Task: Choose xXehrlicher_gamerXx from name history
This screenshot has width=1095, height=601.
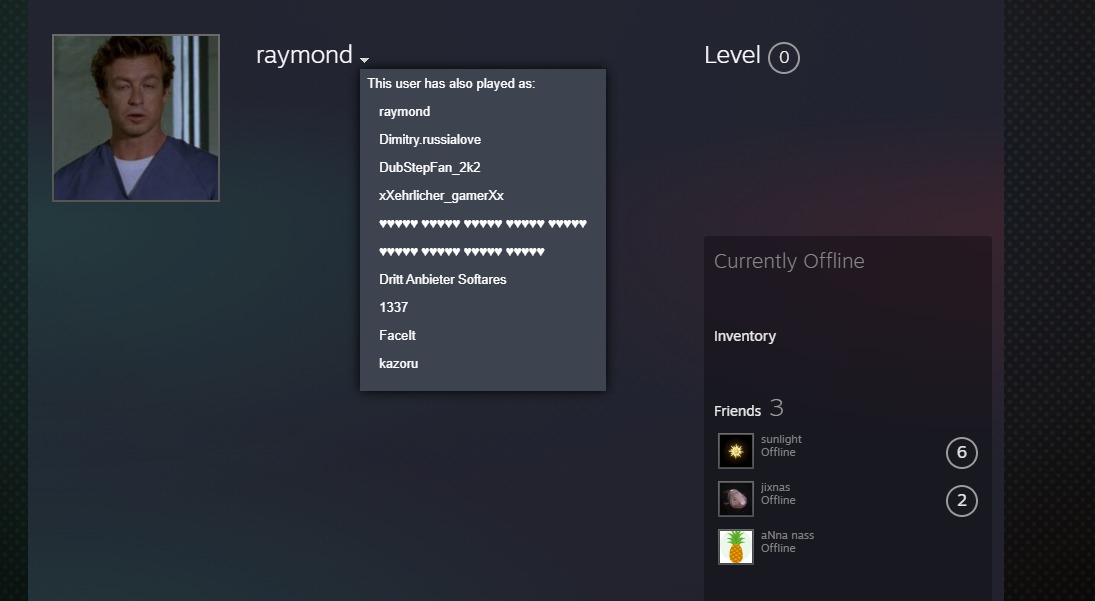Action: pyautogui.click(x=441, y=195)
